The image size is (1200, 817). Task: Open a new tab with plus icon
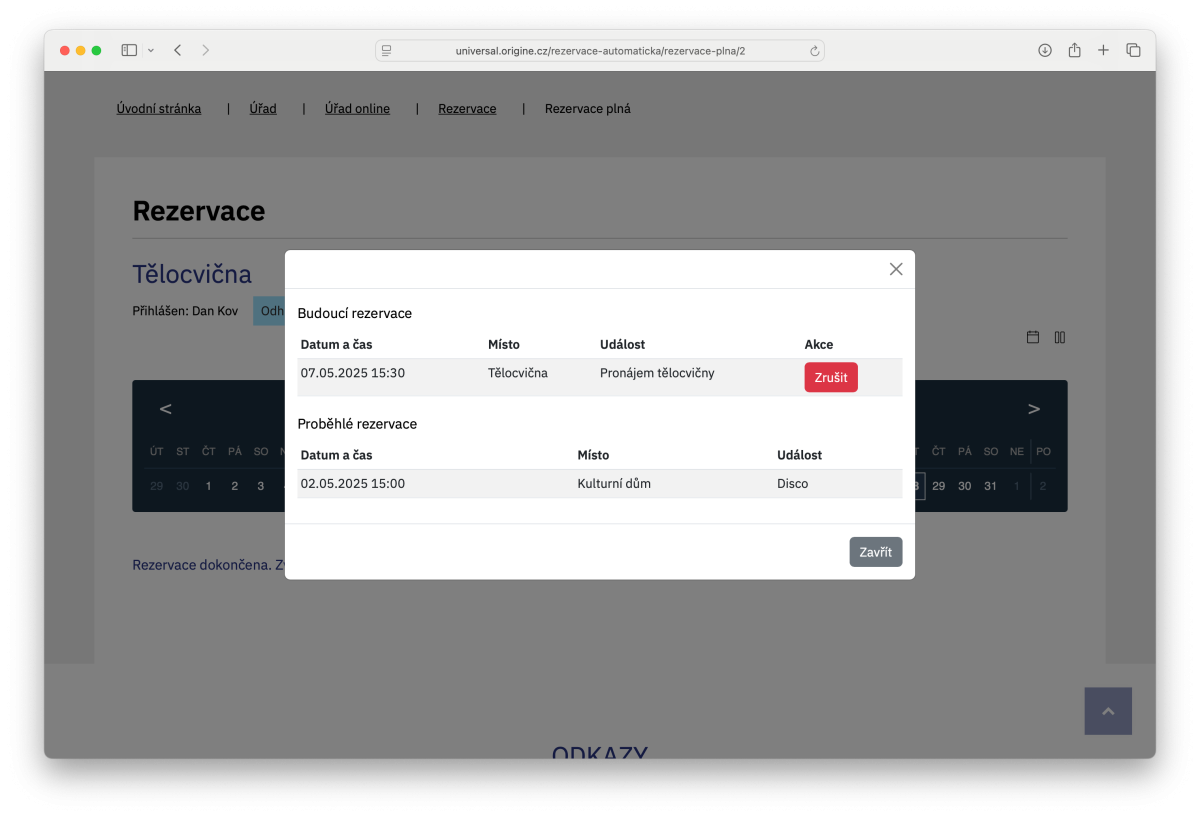coord(1103,50)
